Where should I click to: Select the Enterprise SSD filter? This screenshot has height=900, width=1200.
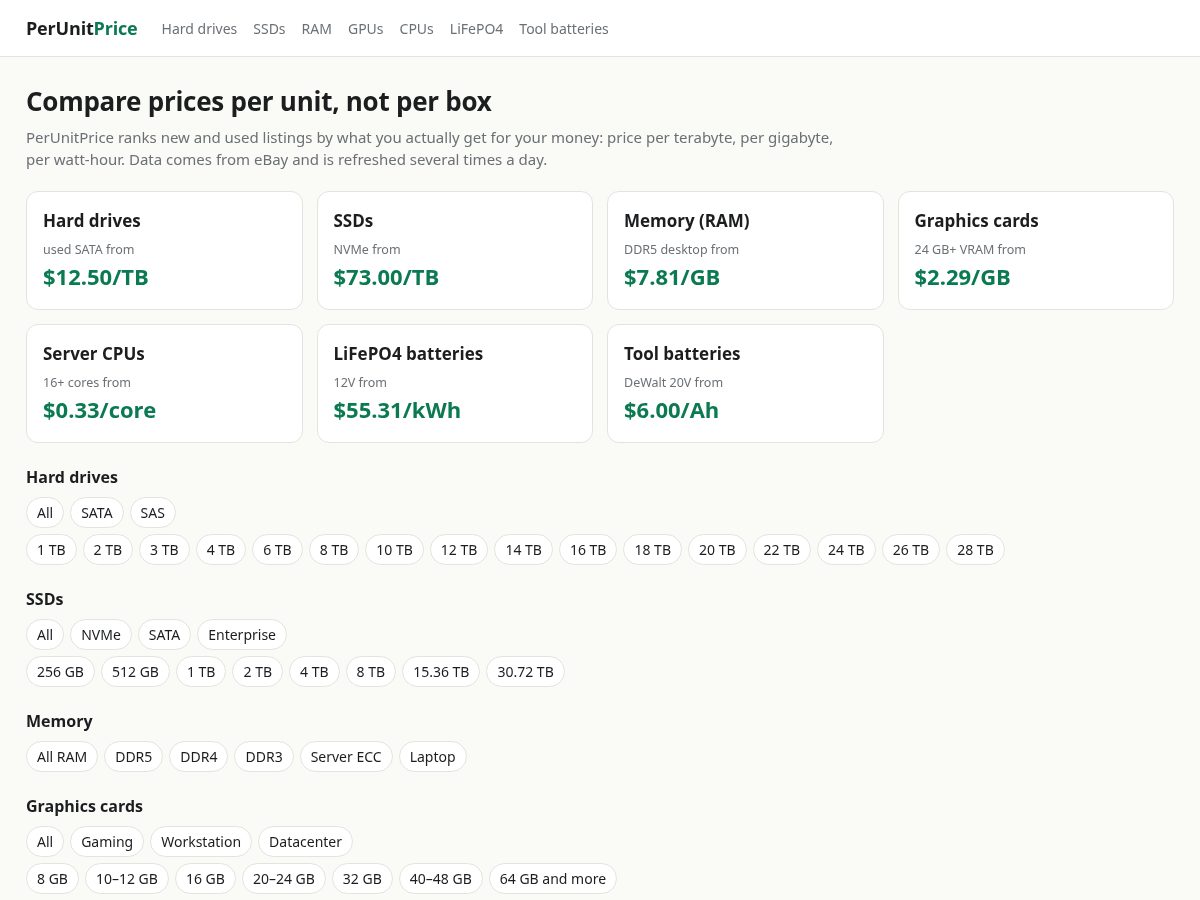click(242, 635)
